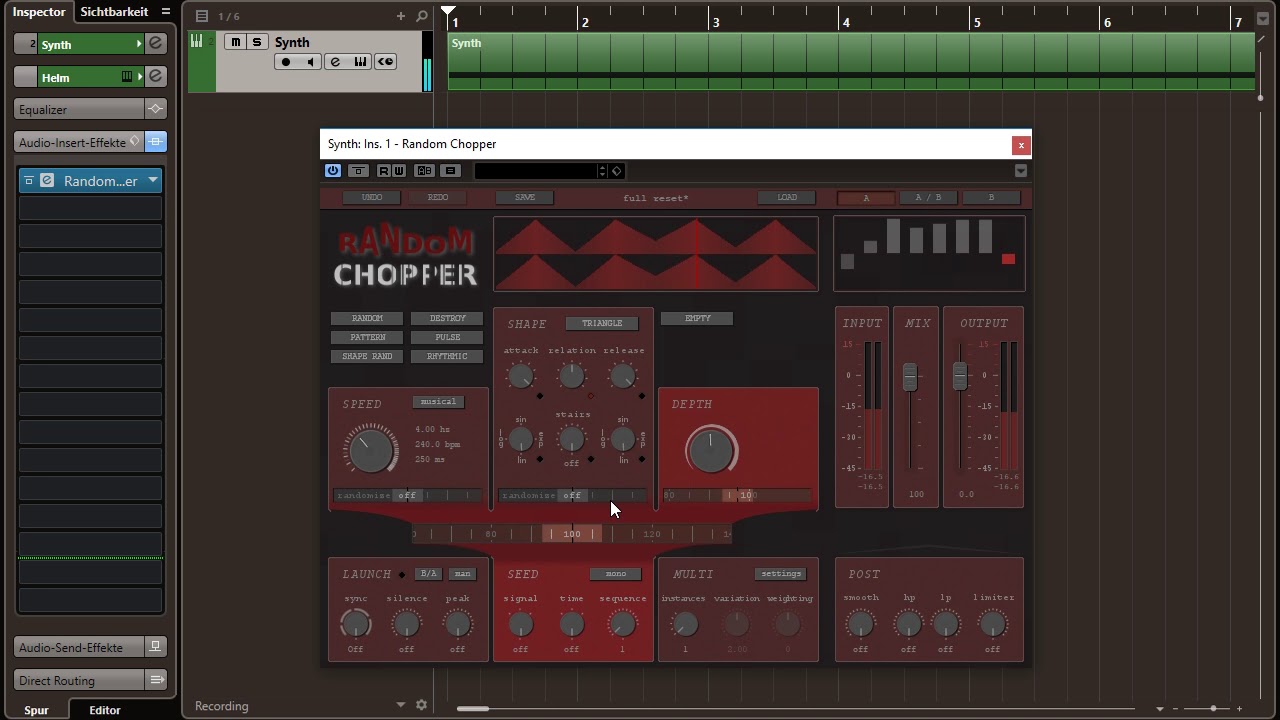Click the RANDOM button
Image resolution: width=1280 pixels, height=720 pixels.
(x=367, y=318)
